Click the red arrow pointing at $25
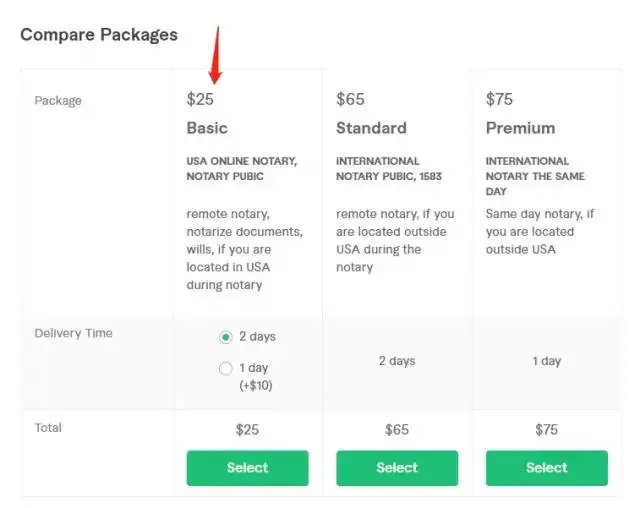The width and height of the screenshot is (640, 508). [216, 55]
